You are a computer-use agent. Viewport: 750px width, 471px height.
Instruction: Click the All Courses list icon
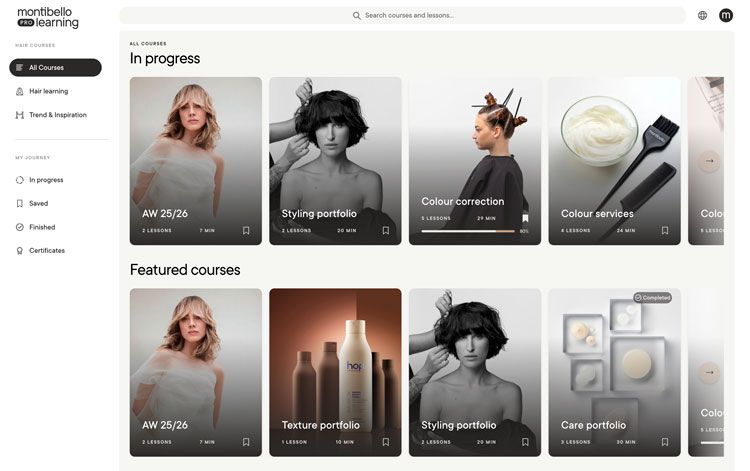click(20, 67)
